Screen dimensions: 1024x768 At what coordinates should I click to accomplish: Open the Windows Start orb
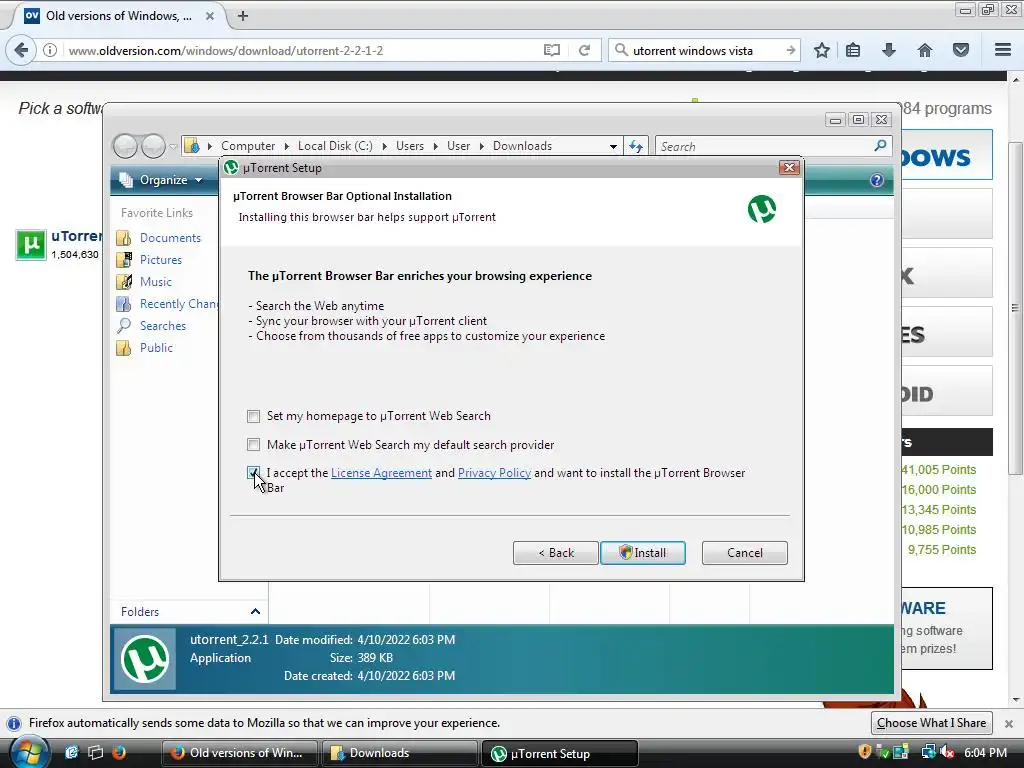point(30,752)
